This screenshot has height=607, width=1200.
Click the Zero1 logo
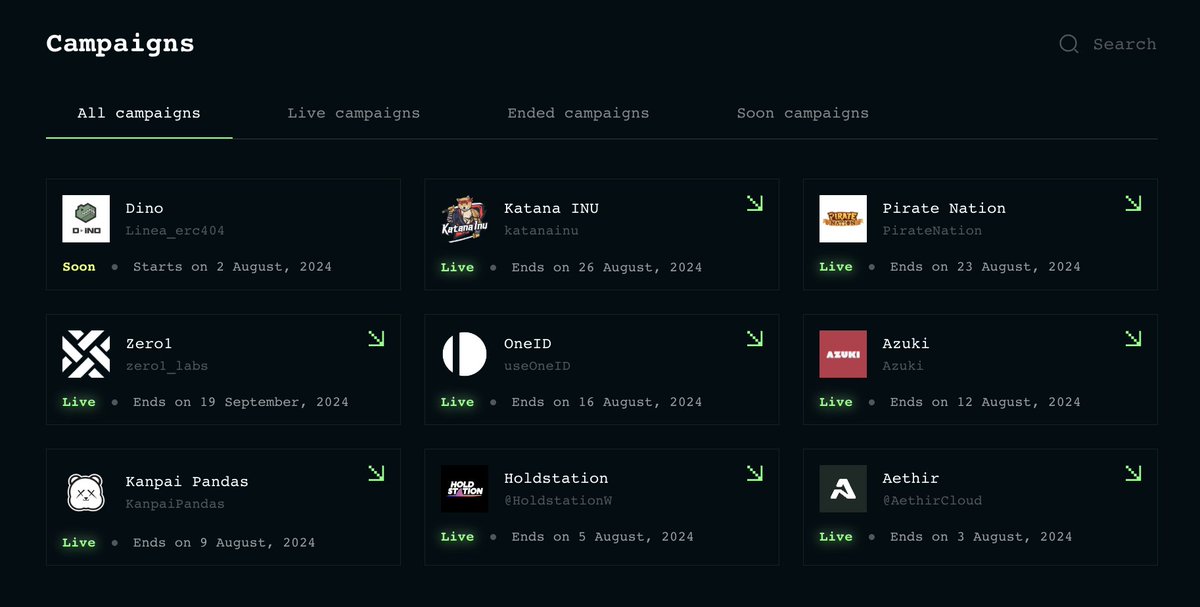click(x=86, y=354)
